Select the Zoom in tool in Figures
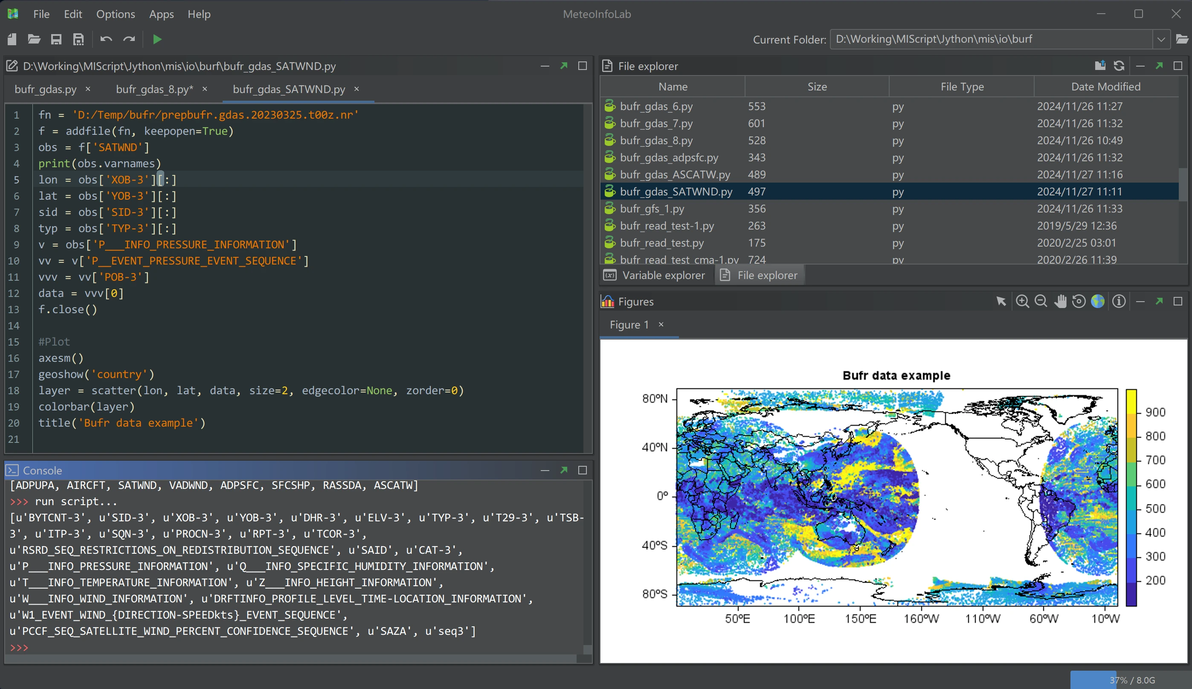Viewport: 1192px width, 689px height. 1022,301
